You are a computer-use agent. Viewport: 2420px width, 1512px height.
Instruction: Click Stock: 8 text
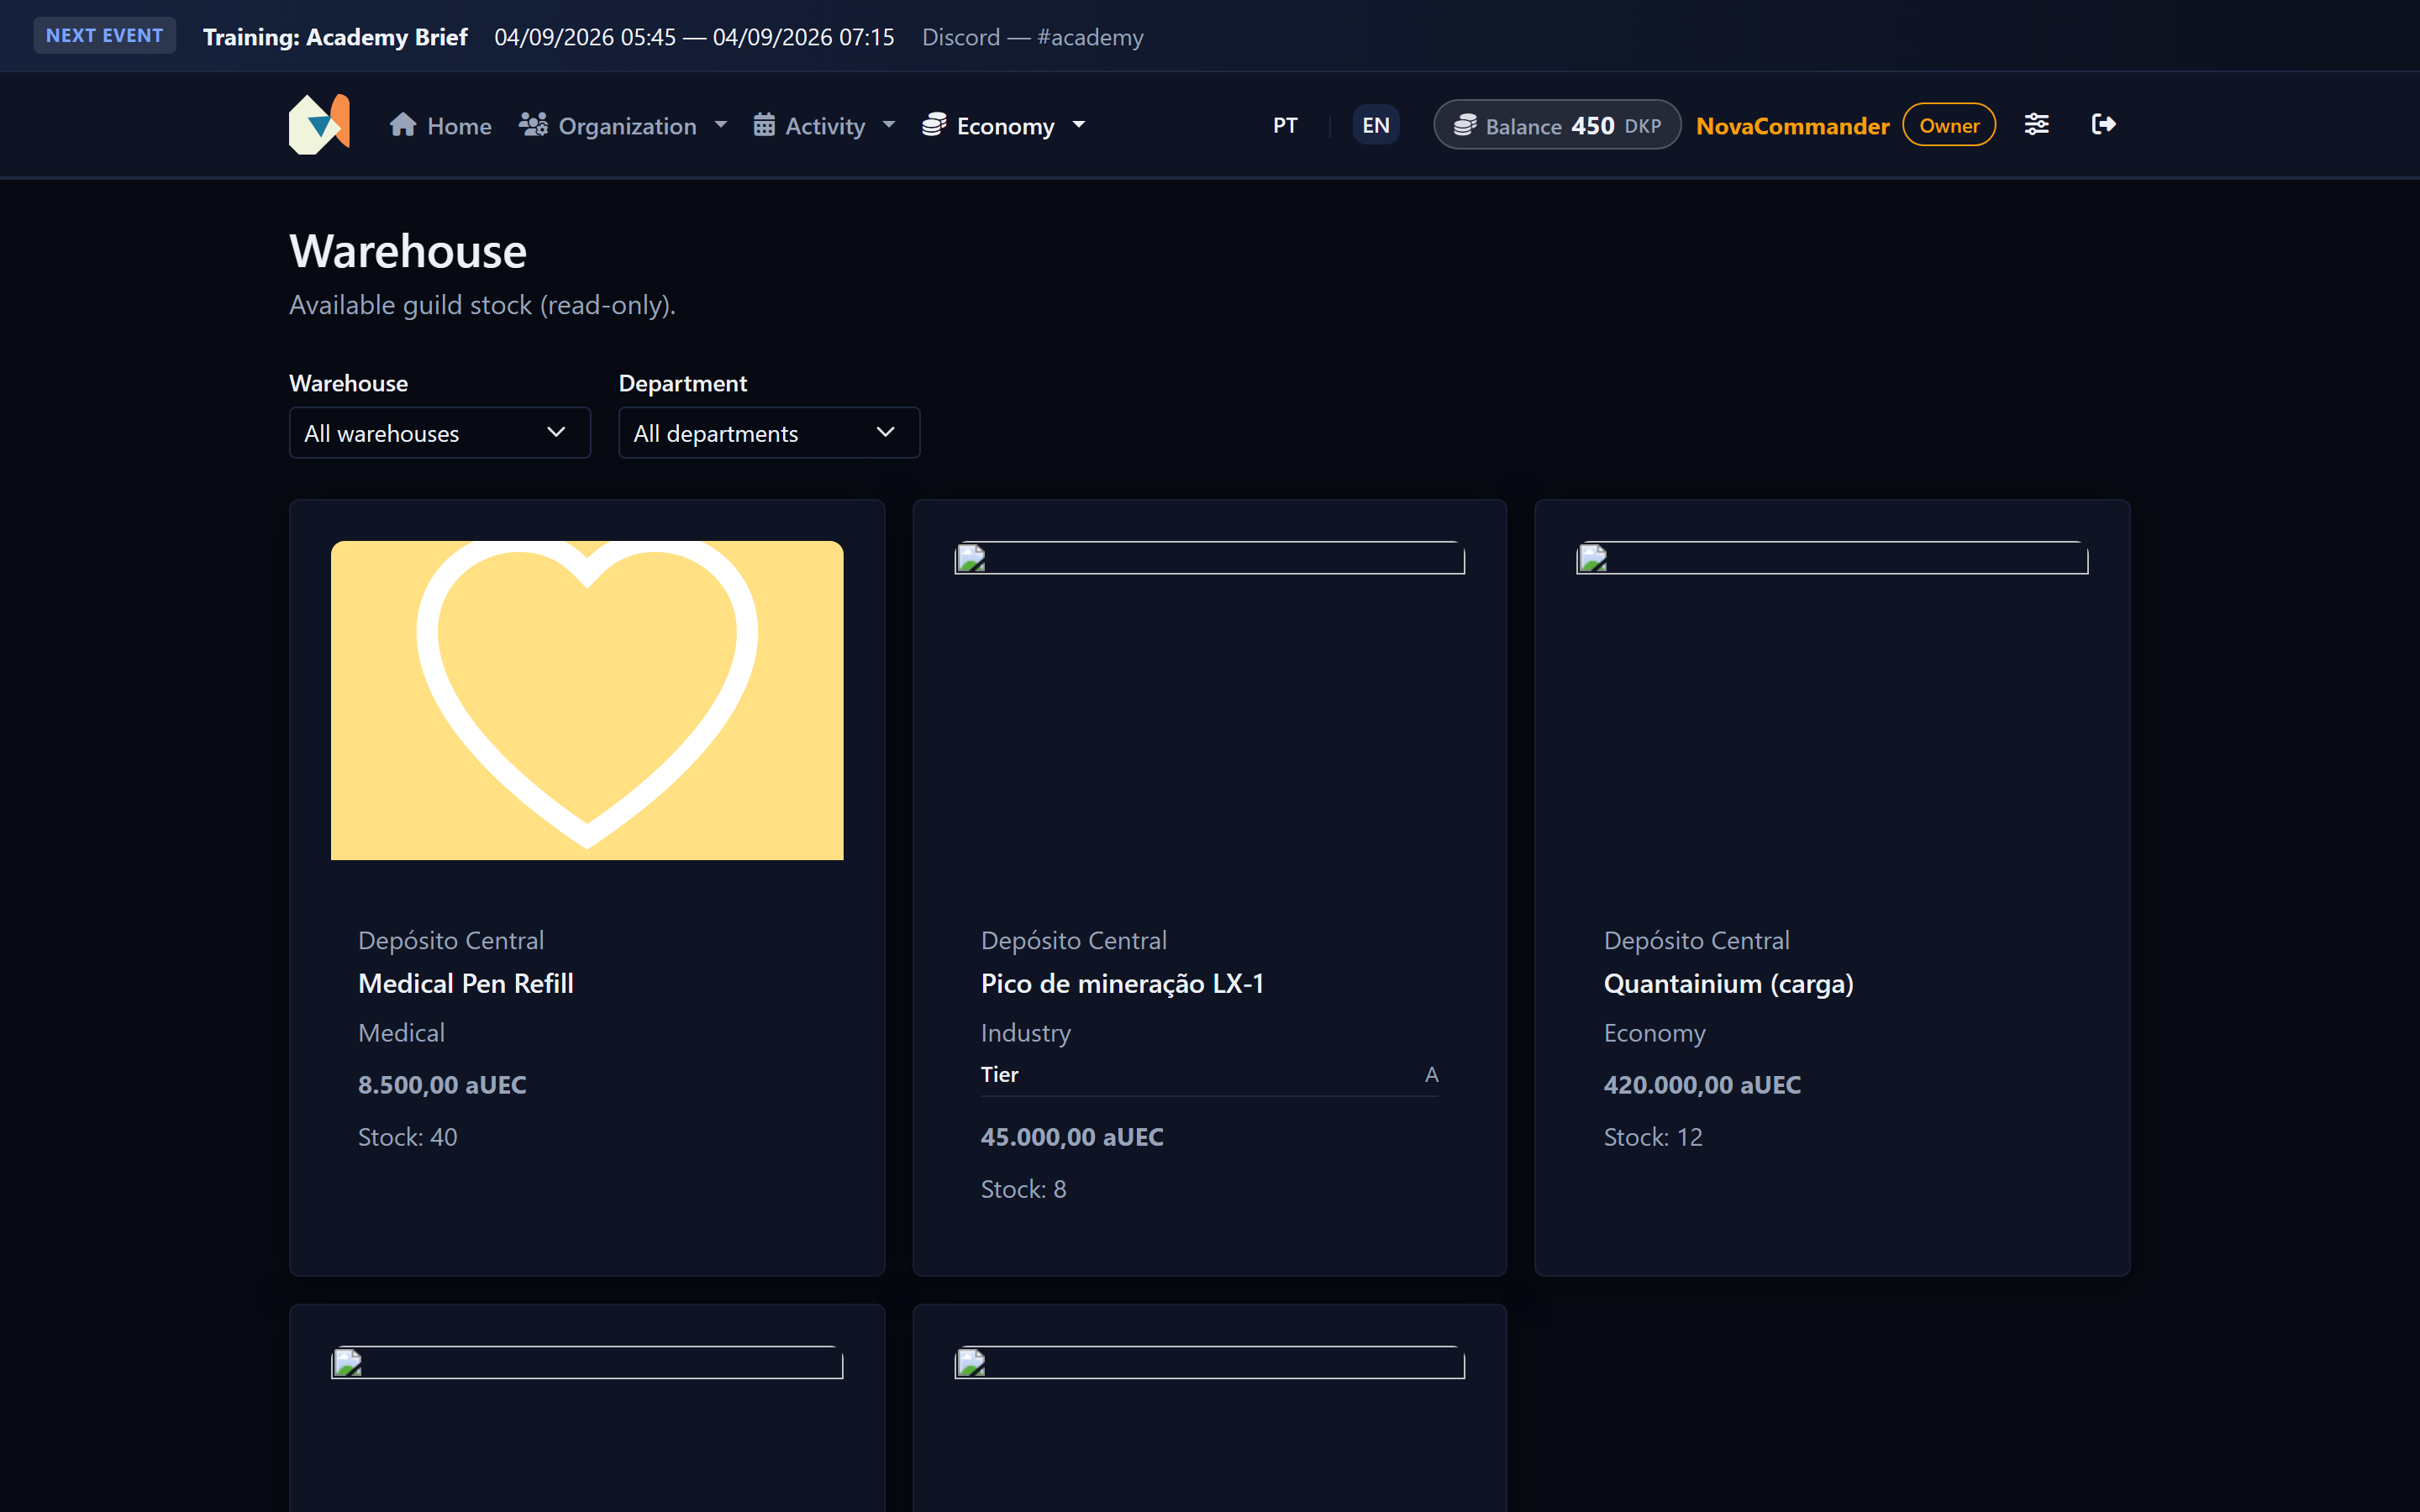[x=1023, y=1189]
